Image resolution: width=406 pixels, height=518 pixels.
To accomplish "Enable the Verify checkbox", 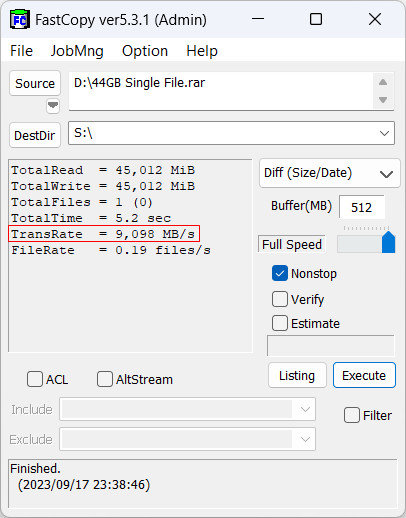I will pyautogui.click(x=280, y=299).
